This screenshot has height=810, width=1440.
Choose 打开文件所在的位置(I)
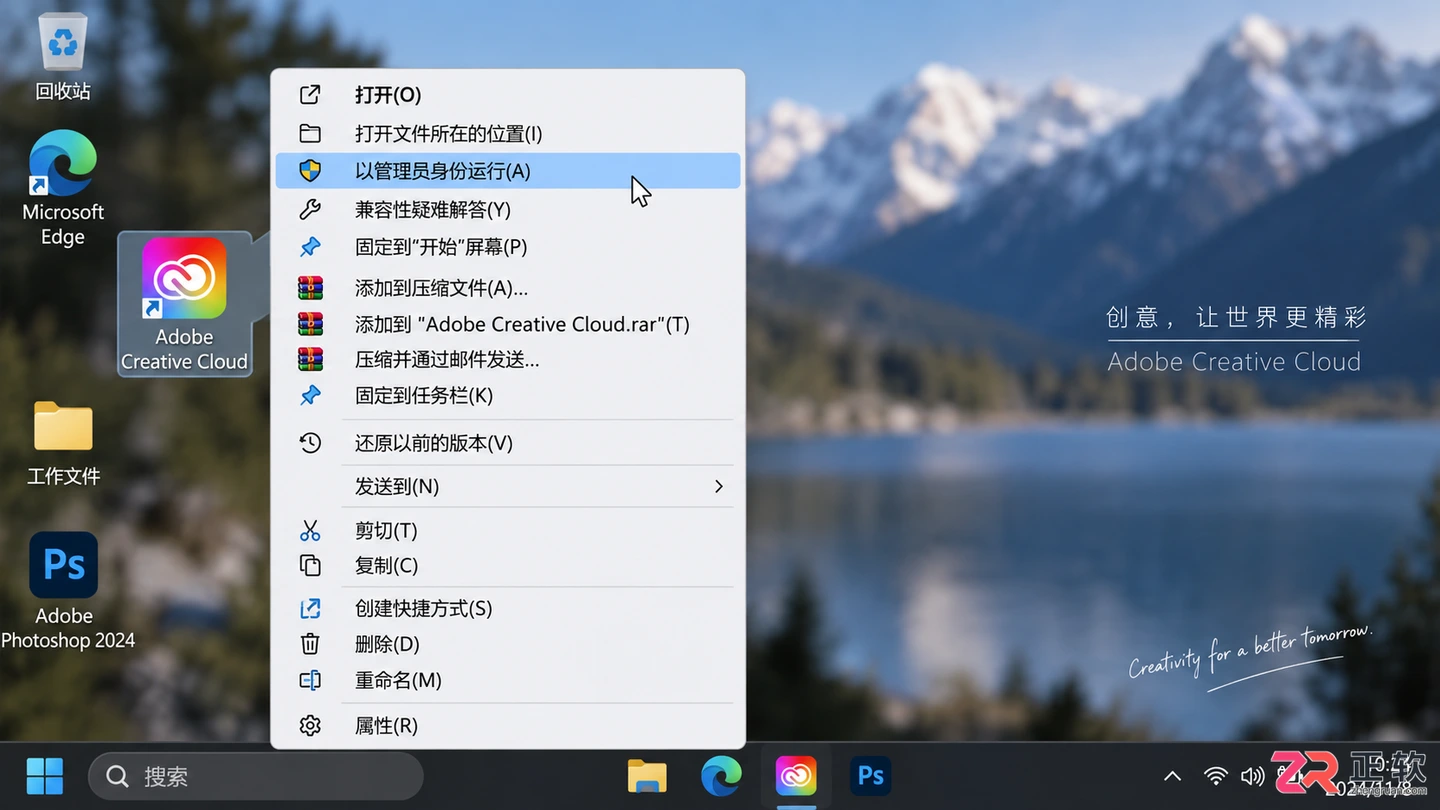click(x=508, y=133)
